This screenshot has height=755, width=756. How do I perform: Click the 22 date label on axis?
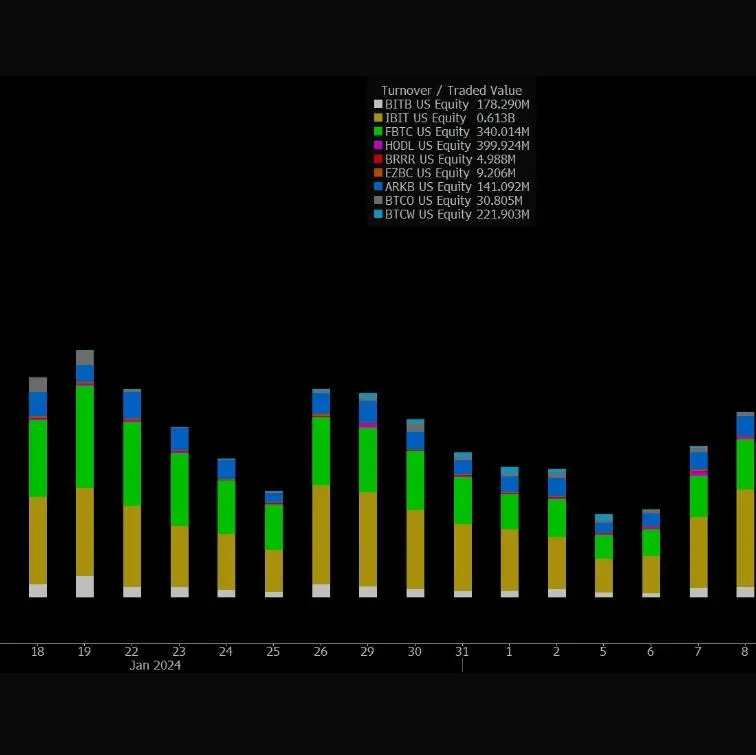pyautogui.click(x=132, y=652)
